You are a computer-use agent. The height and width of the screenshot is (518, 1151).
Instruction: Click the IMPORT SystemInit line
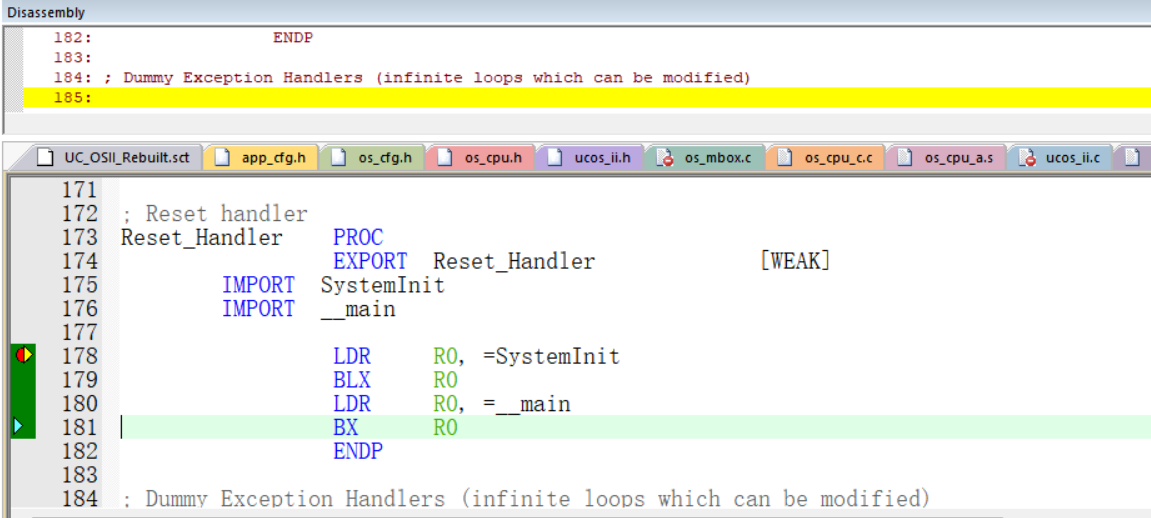pyautogui.click(x=333, y=285)
